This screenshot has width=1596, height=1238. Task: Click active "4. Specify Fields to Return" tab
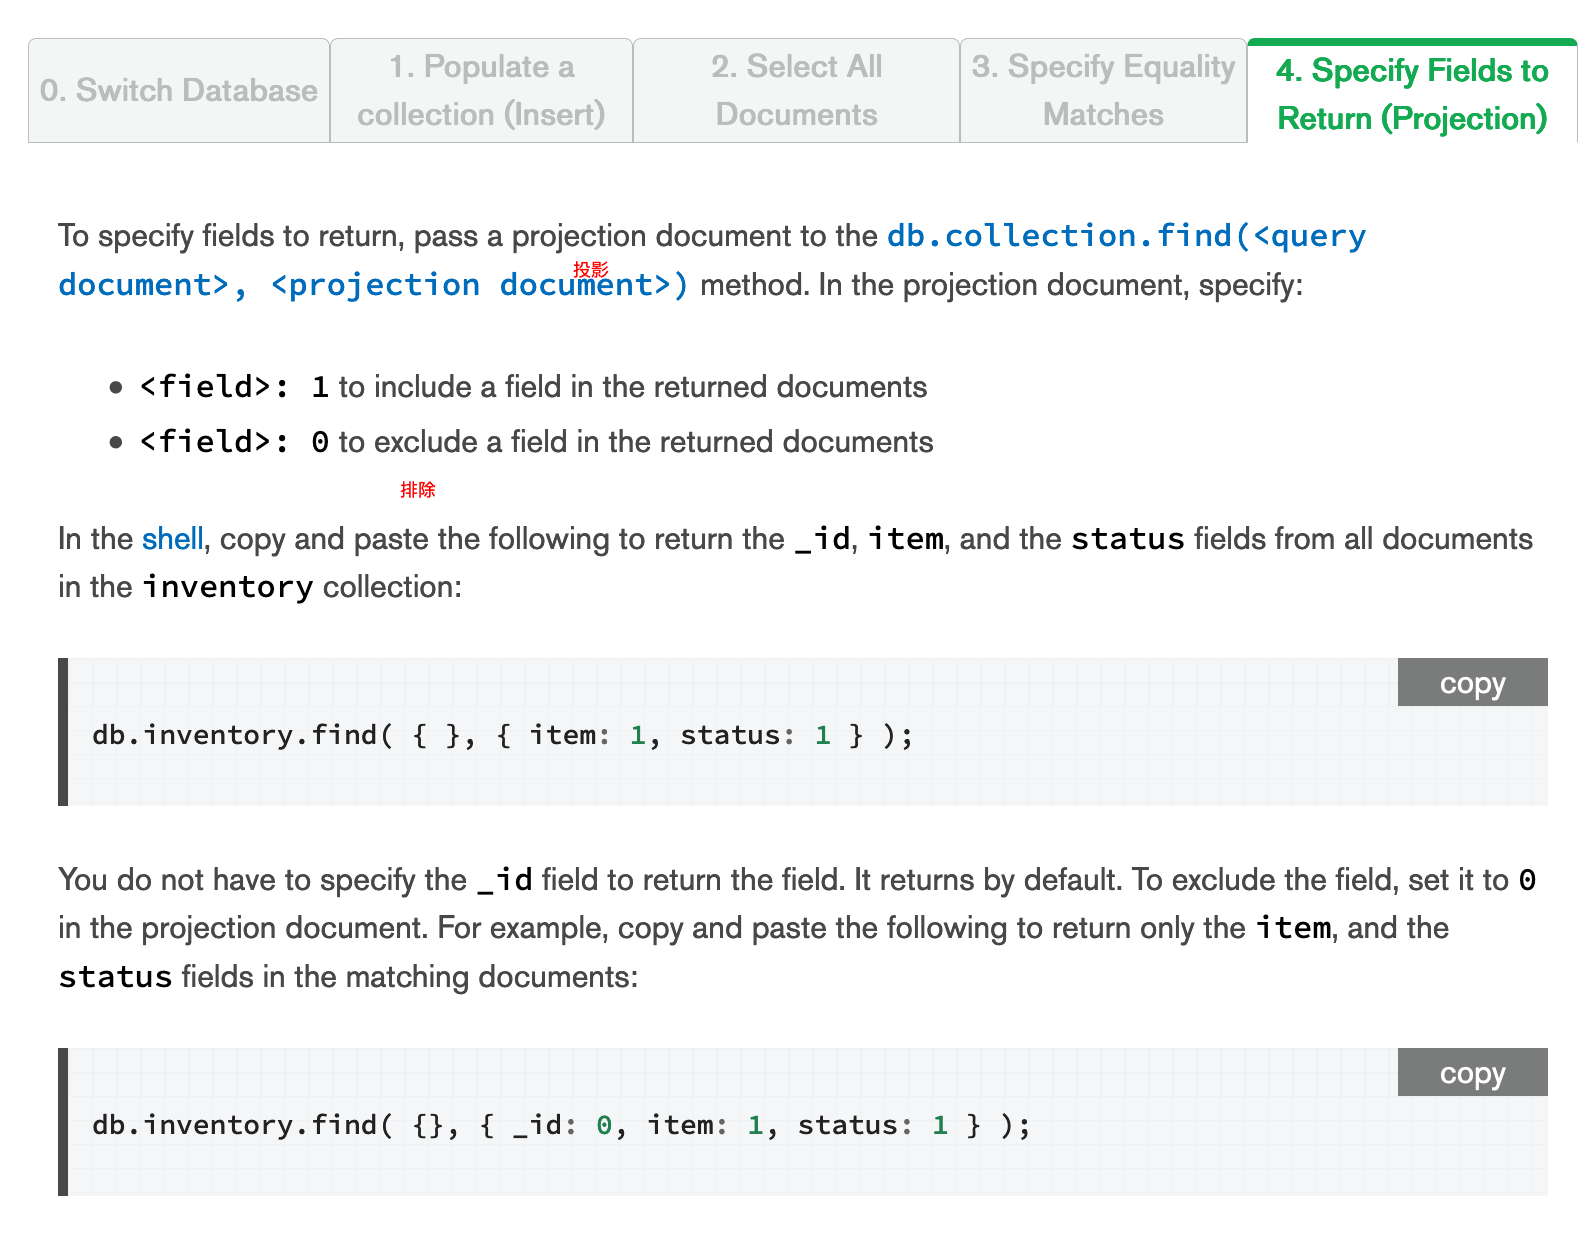pyautogui.click(x=1411, y=94)
